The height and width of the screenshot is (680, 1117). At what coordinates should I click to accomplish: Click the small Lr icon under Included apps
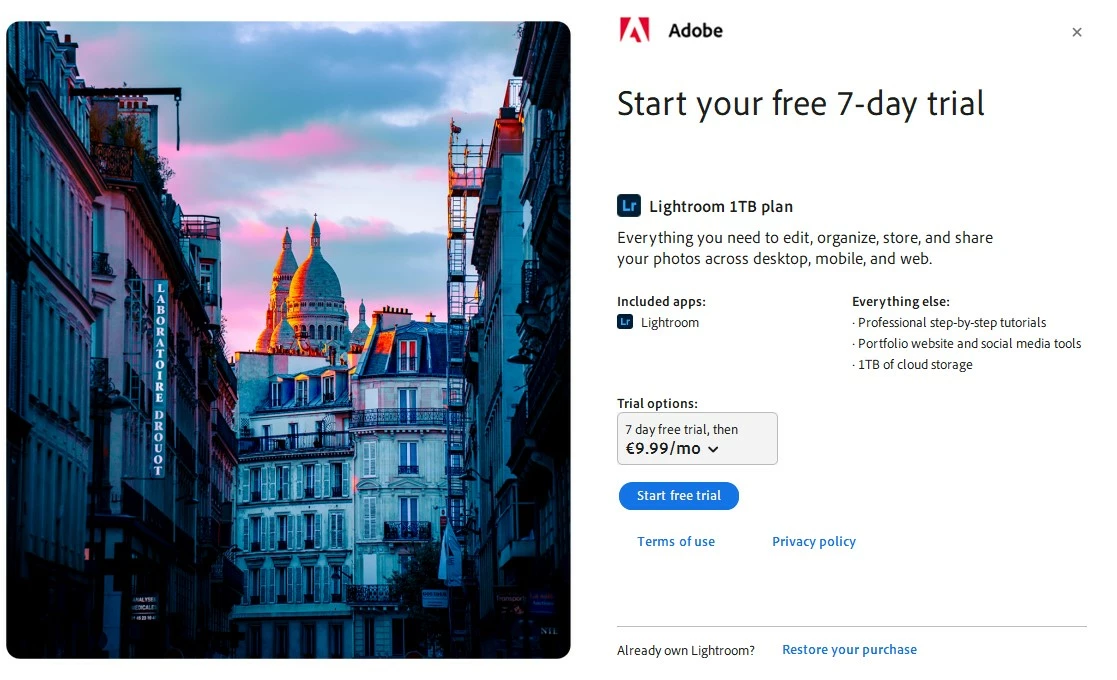pos(625,322)
